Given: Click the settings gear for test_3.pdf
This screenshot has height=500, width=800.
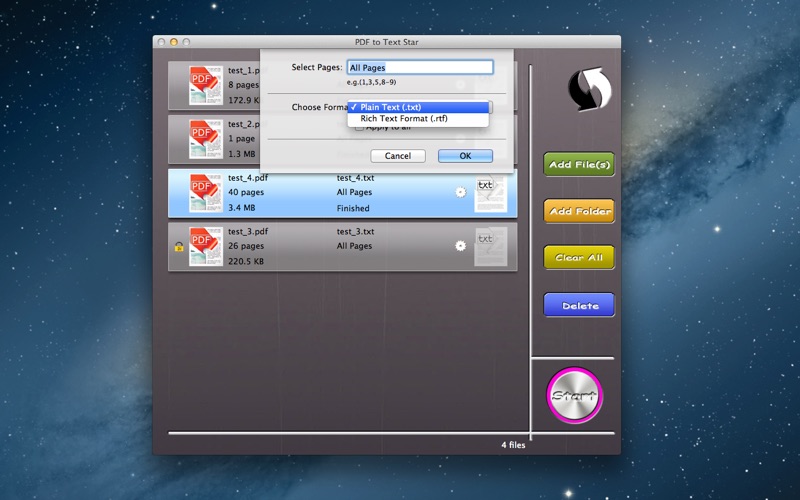Looking at the screenshot, I should pos(460,245).
